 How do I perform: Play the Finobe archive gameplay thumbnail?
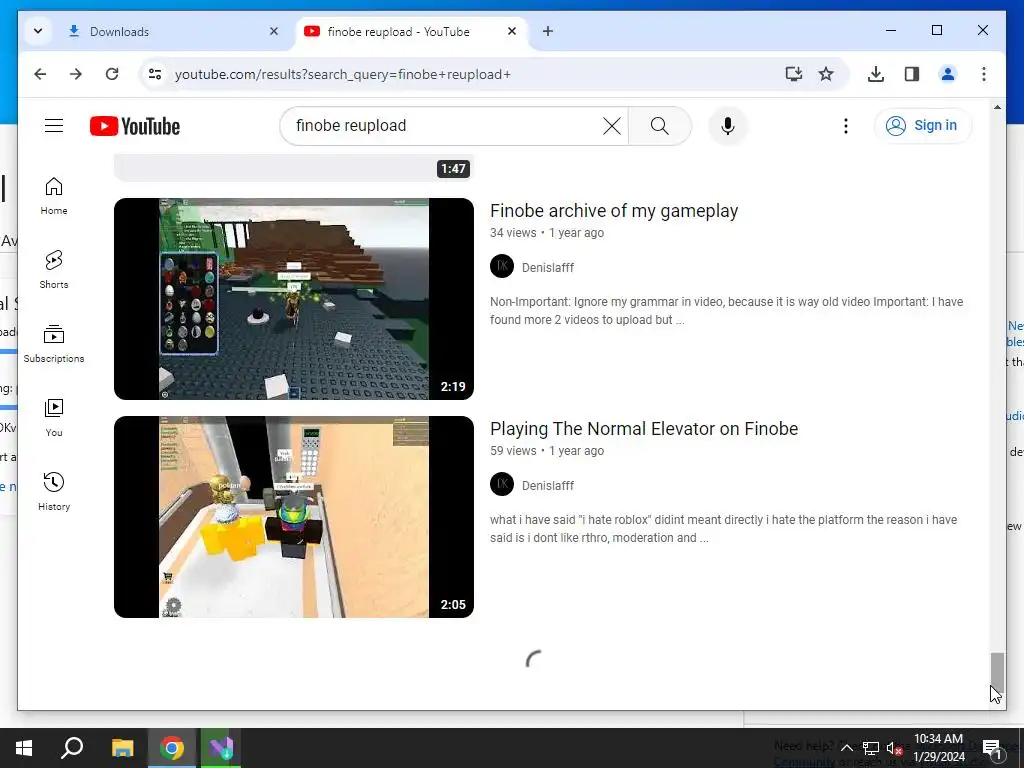tap(294, 299)
